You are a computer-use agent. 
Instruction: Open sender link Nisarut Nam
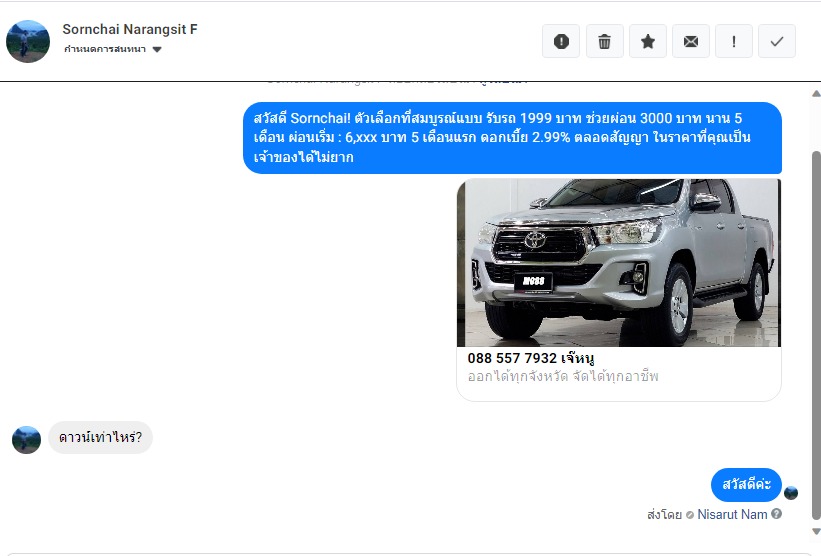tap(732, 515)
